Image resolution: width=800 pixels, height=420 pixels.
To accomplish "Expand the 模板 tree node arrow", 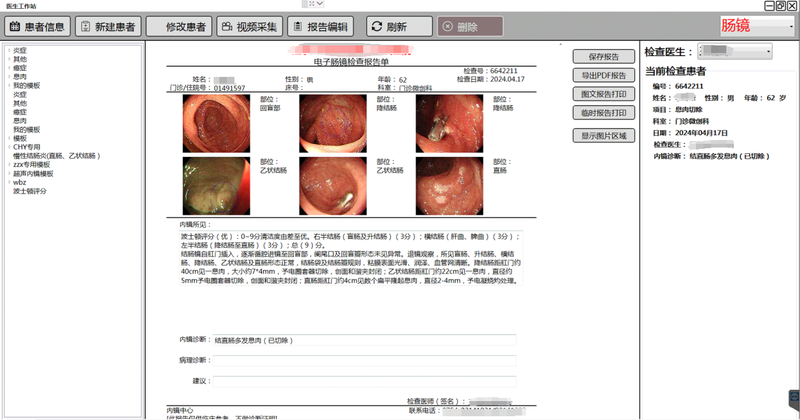I will point(9,138).
